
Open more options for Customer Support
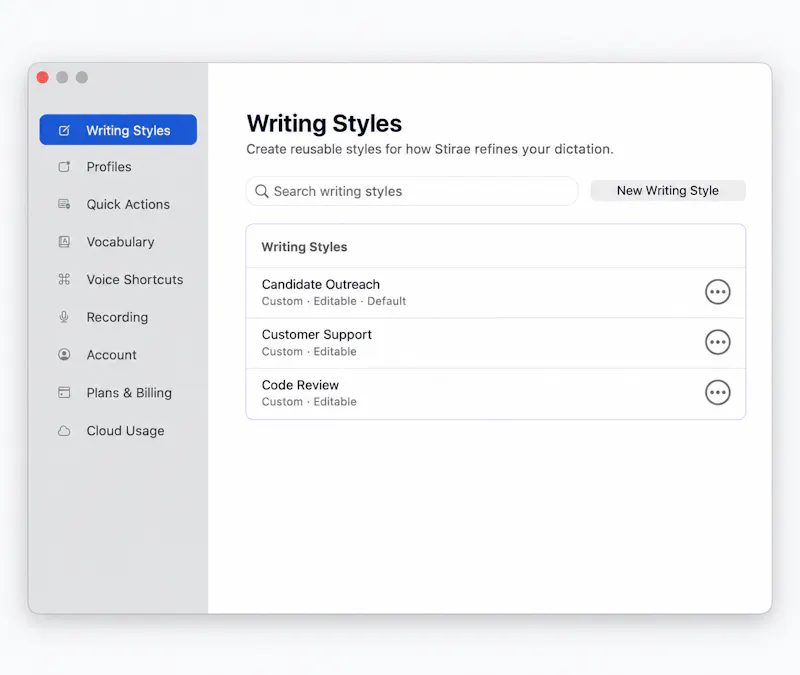[717, 342]
